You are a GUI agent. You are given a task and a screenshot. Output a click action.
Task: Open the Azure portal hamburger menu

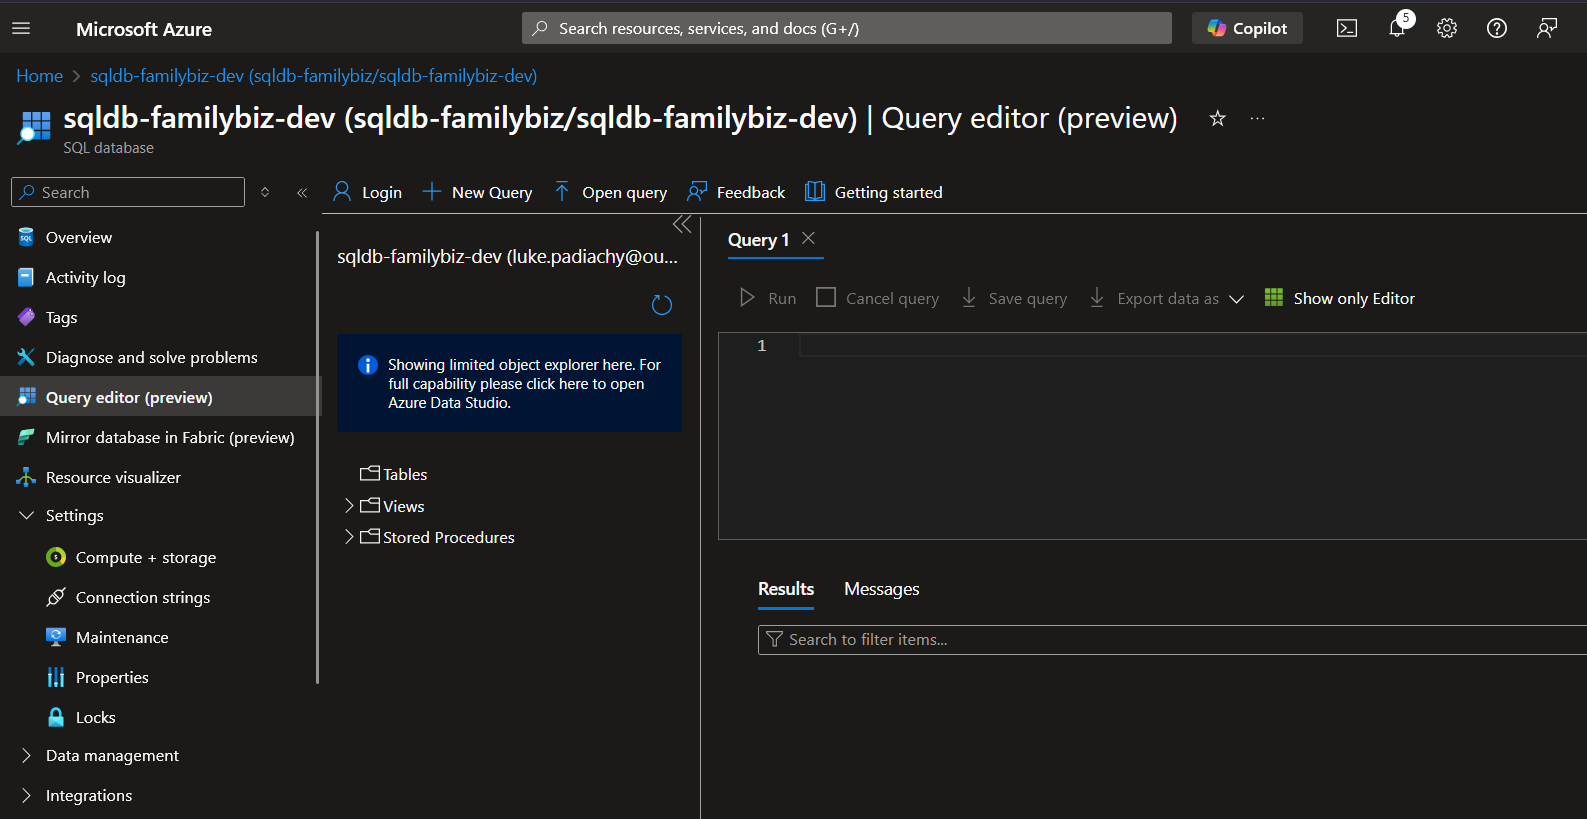point(21,29)
